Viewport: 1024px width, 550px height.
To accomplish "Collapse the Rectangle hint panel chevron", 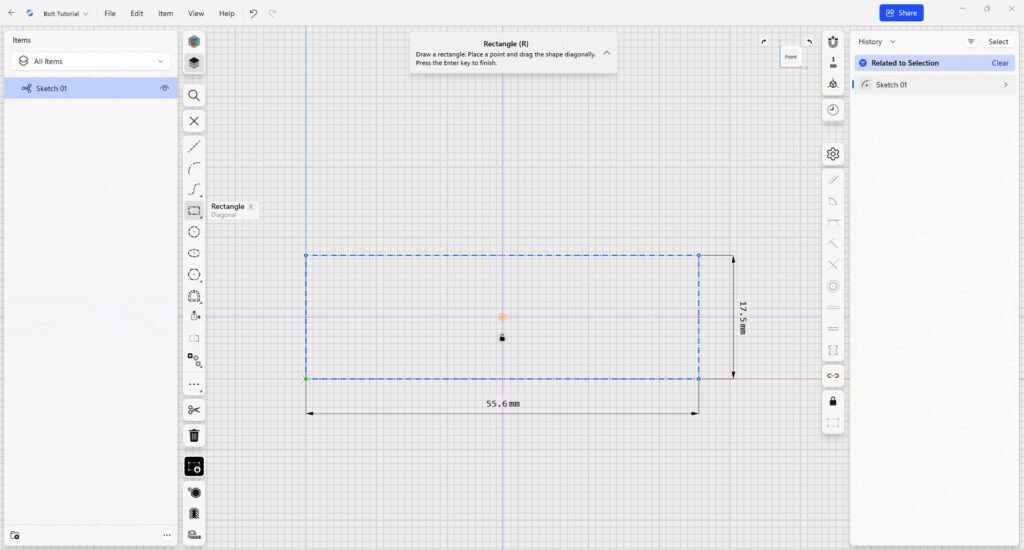I will pyautogui.click(x=606, y=52).
